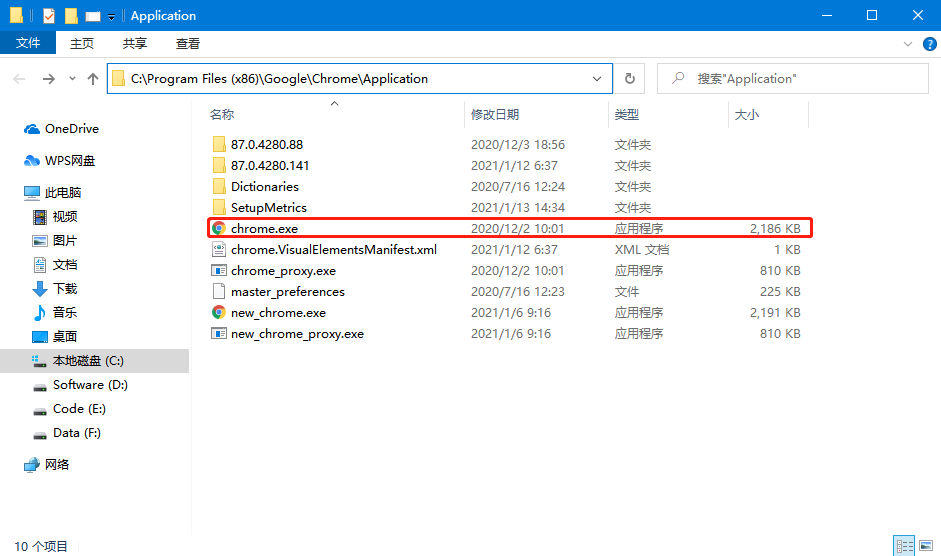Open the 音乐 folder in the sidebar
941x556 pixels.
55,312
